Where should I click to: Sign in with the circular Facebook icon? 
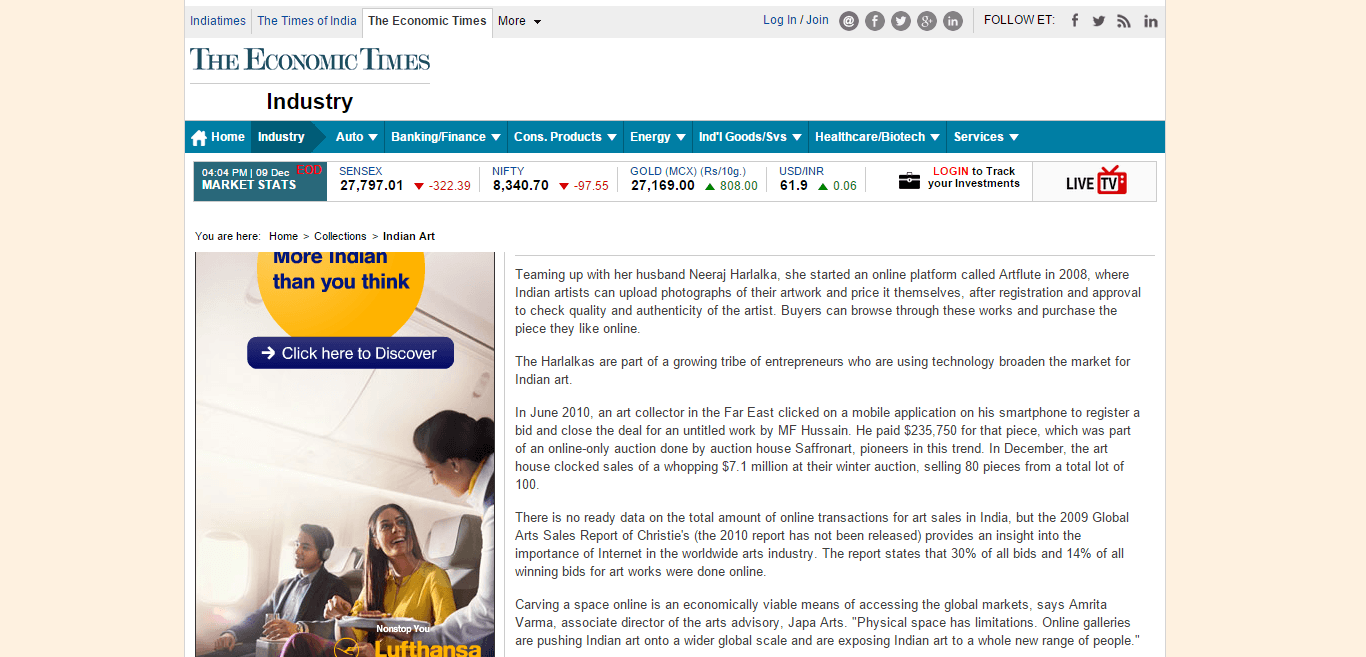tap(875, 21)
